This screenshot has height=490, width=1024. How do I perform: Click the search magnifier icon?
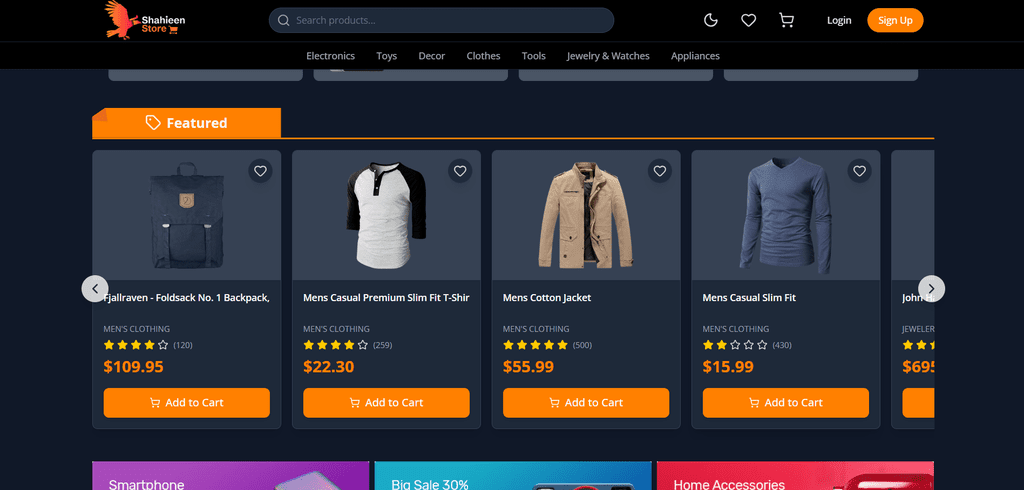(283, 20)
